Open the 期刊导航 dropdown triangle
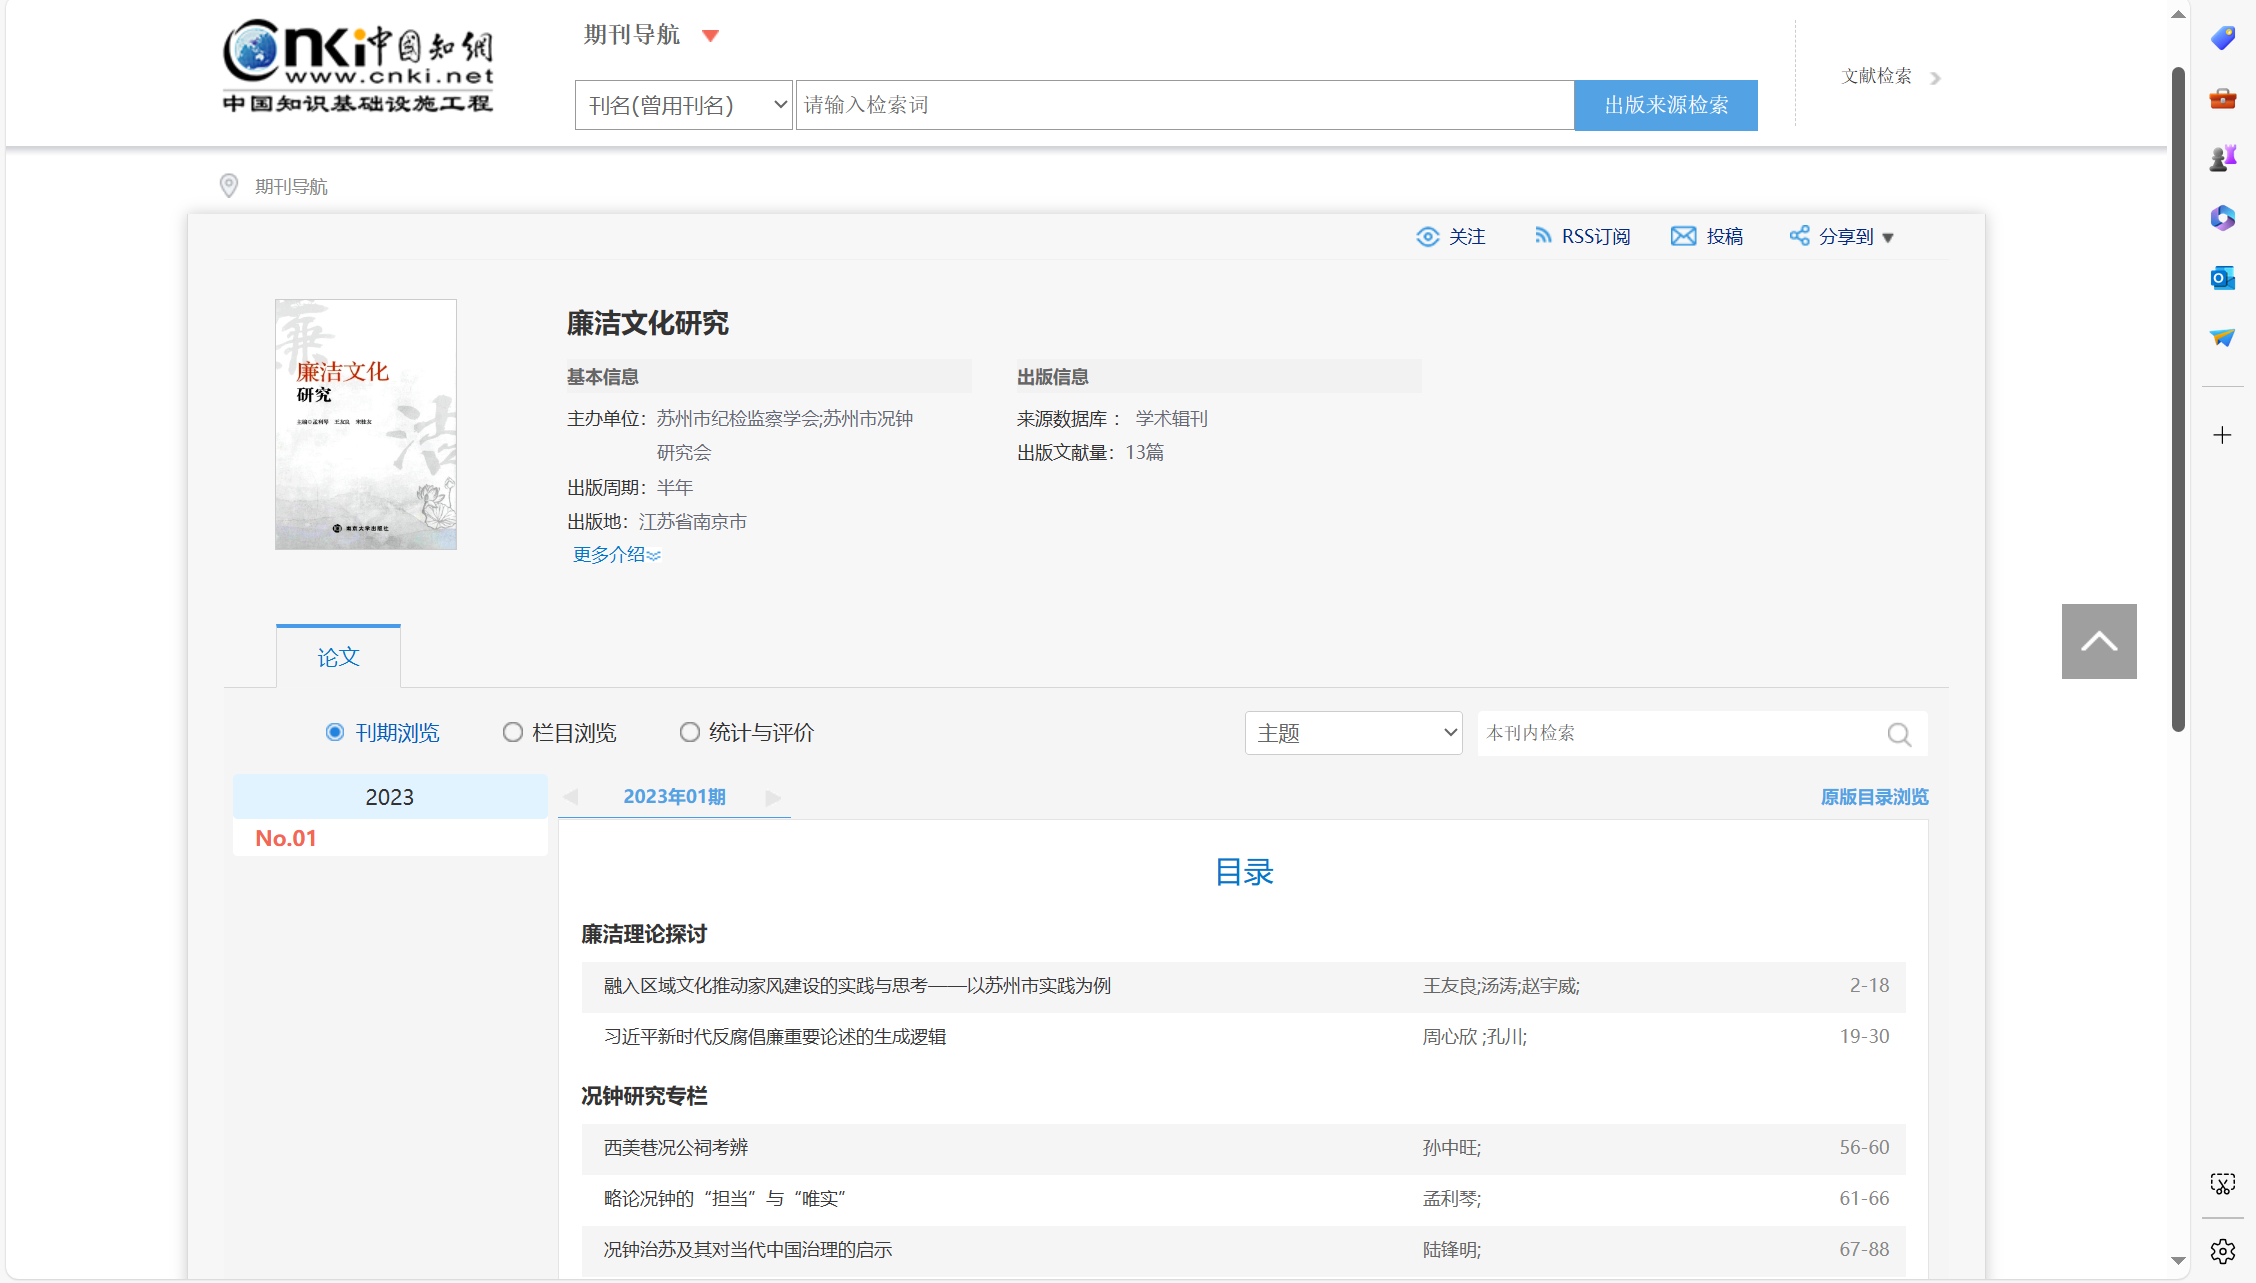The height and width of the screenshot is (1283, 2256). (711, 36)
